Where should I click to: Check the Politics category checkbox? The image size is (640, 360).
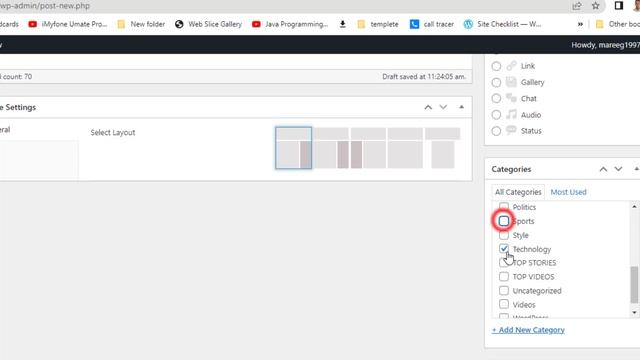(x=504, y=206)
